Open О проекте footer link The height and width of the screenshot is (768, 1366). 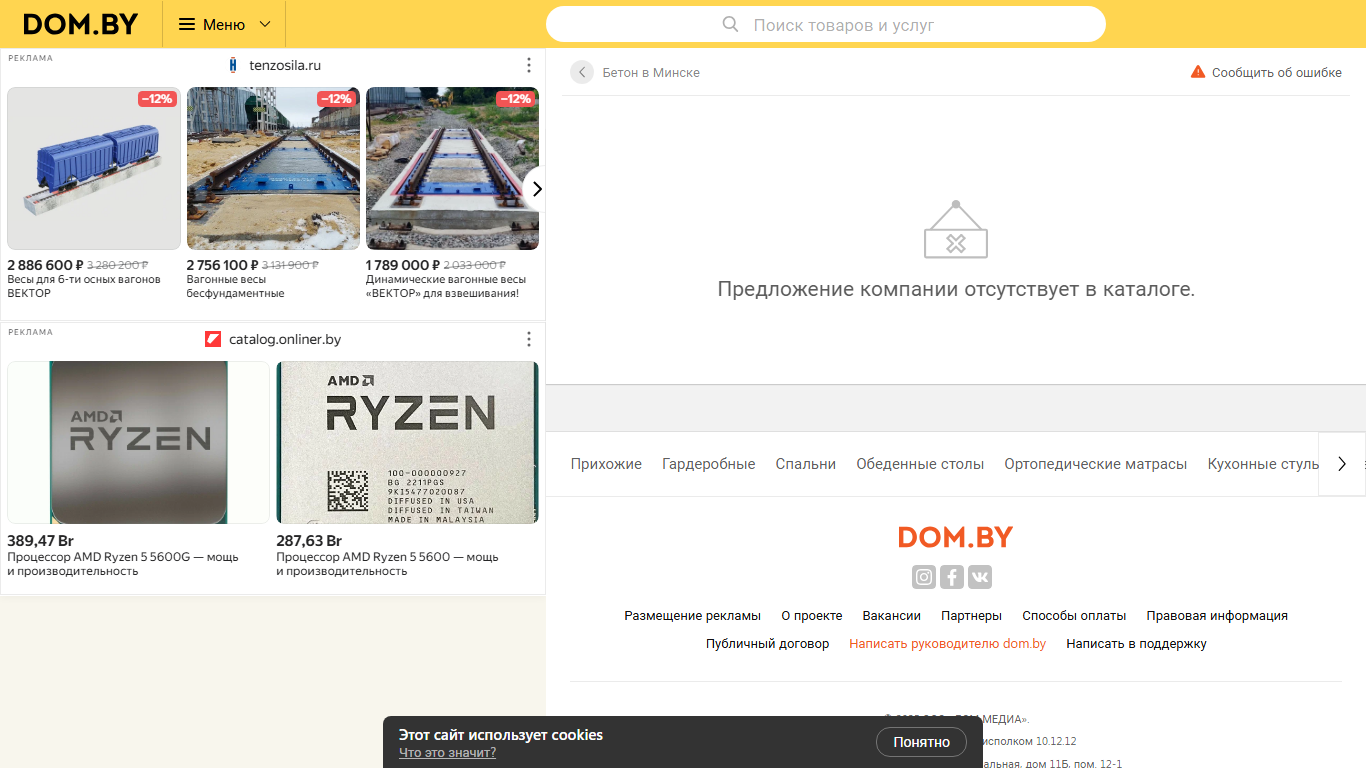tap(812, 616)
